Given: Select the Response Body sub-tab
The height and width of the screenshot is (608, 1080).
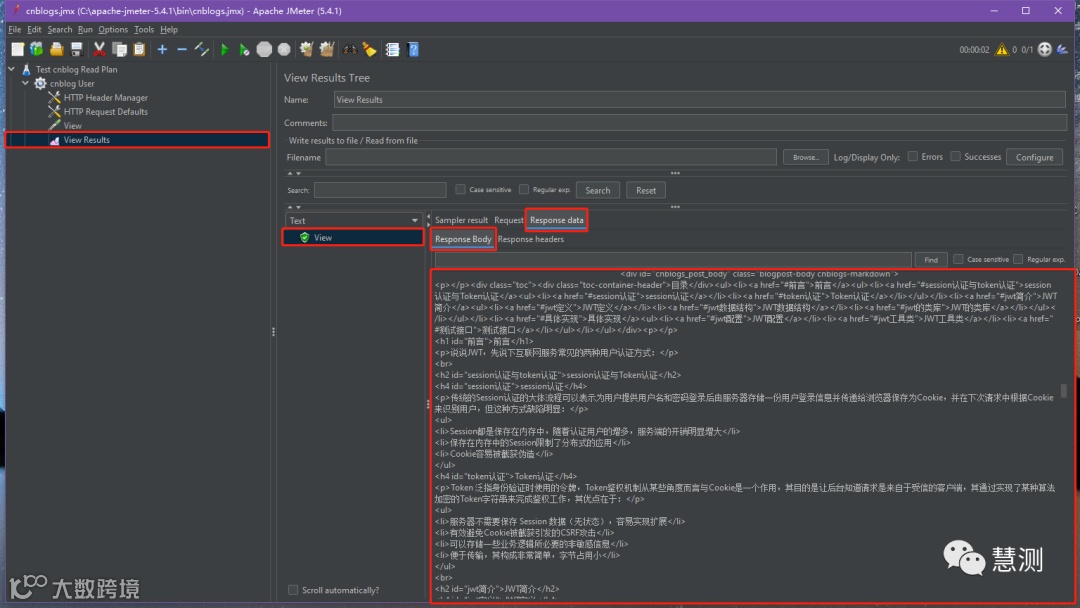Looking at the screenshot, I should (x=463, y=239).
